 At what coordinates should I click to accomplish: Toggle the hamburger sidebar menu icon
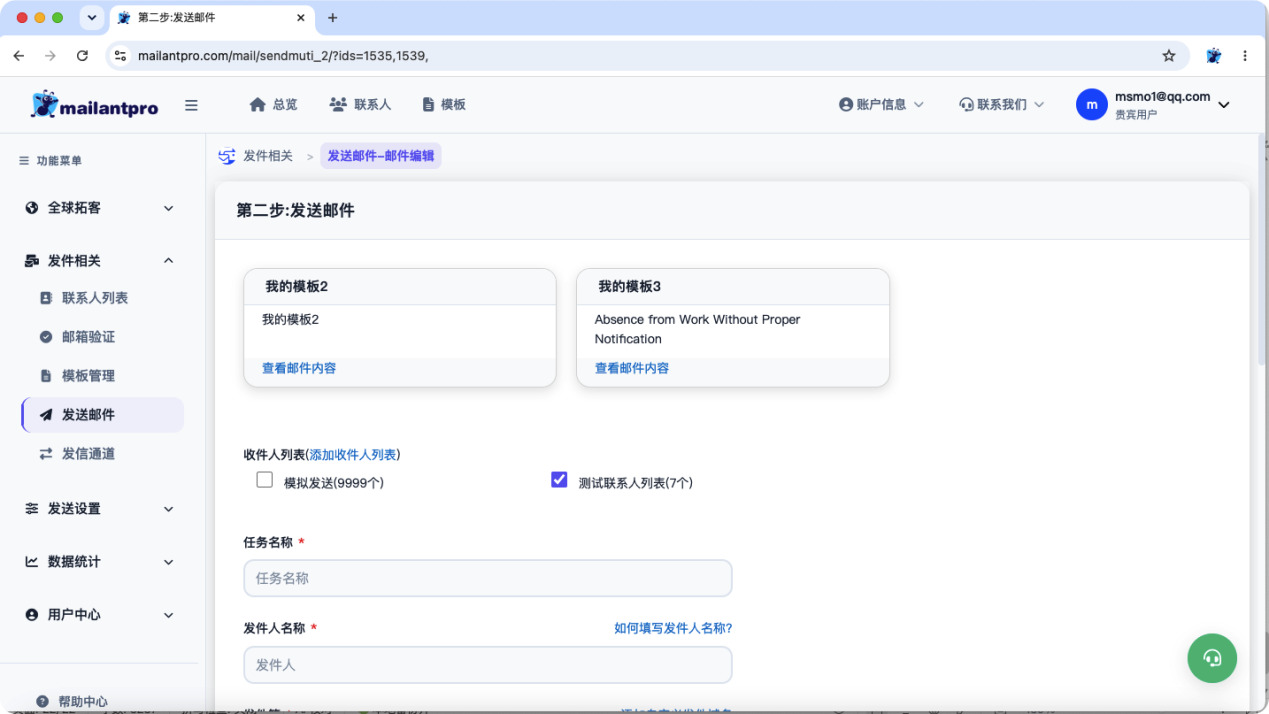click(x=191, y=105)
